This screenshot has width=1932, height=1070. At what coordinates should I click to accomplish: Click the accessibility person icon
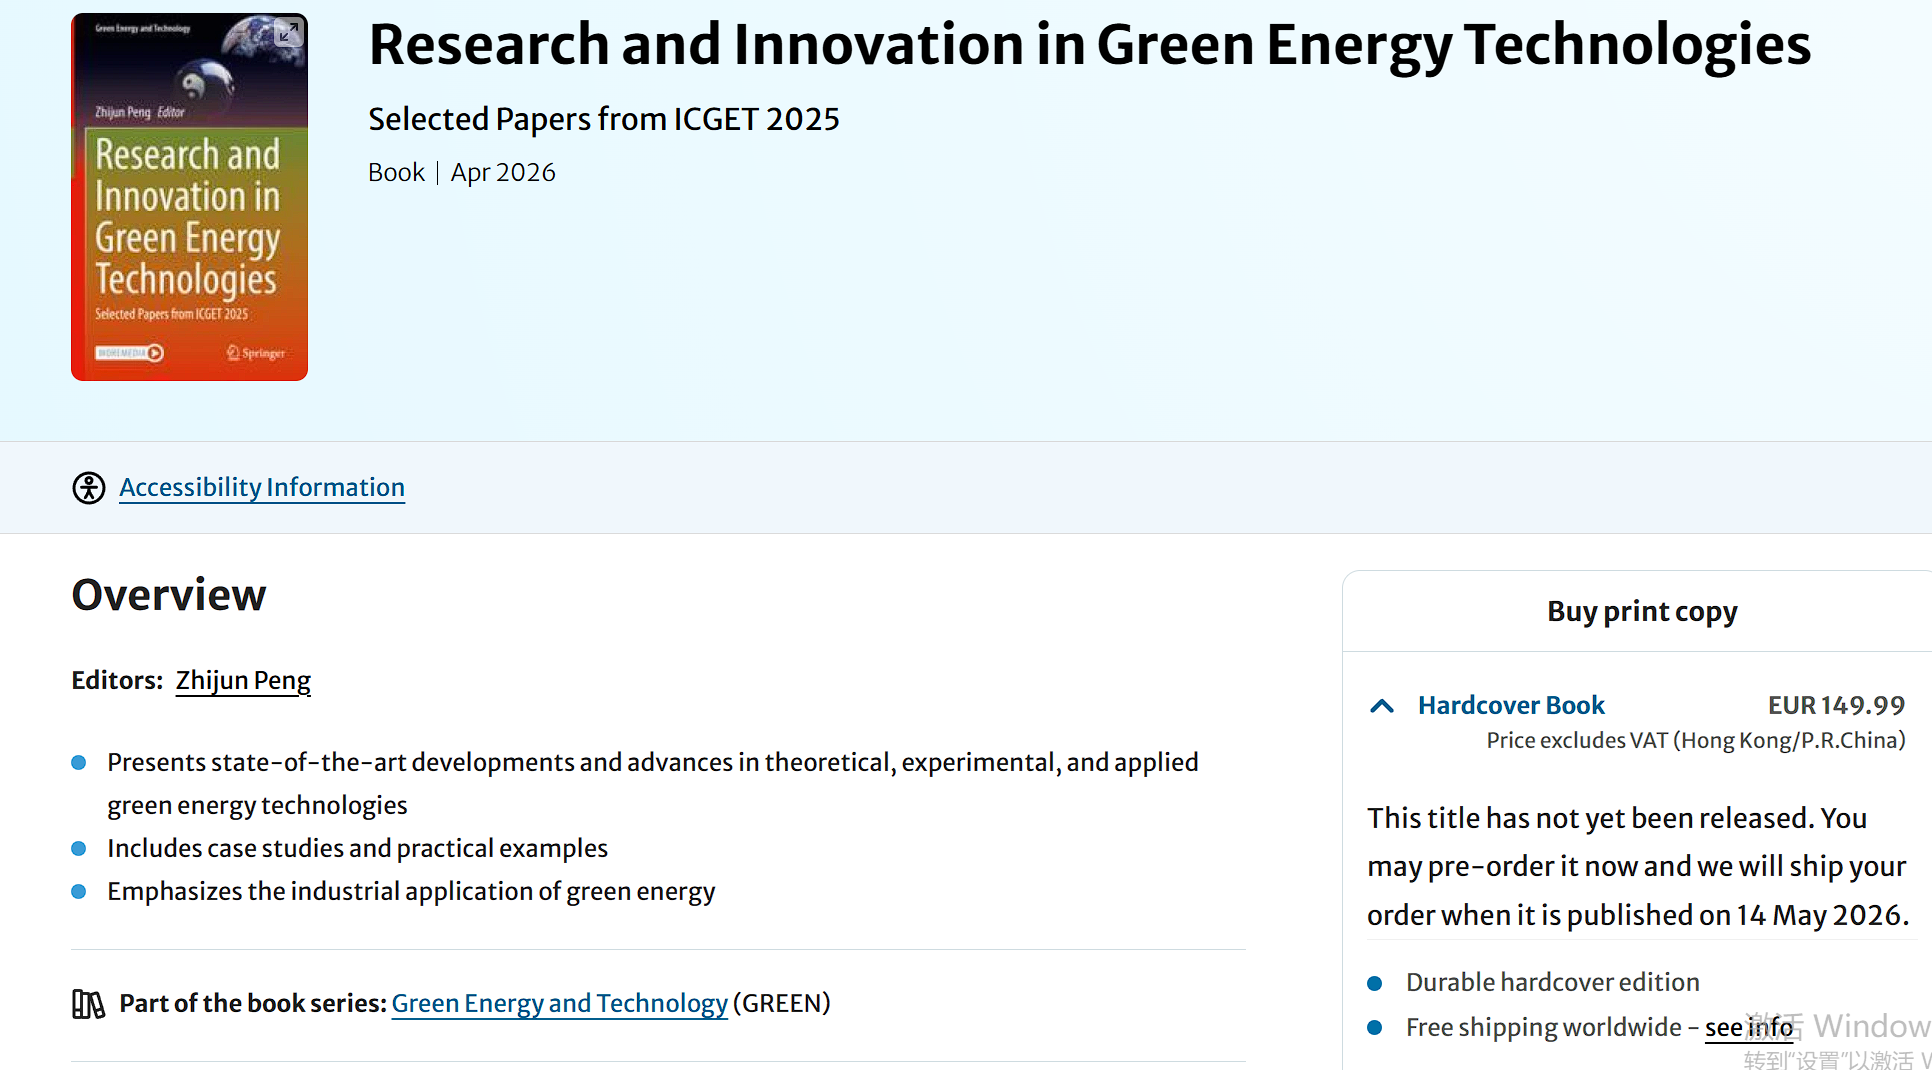coord(89,488)
